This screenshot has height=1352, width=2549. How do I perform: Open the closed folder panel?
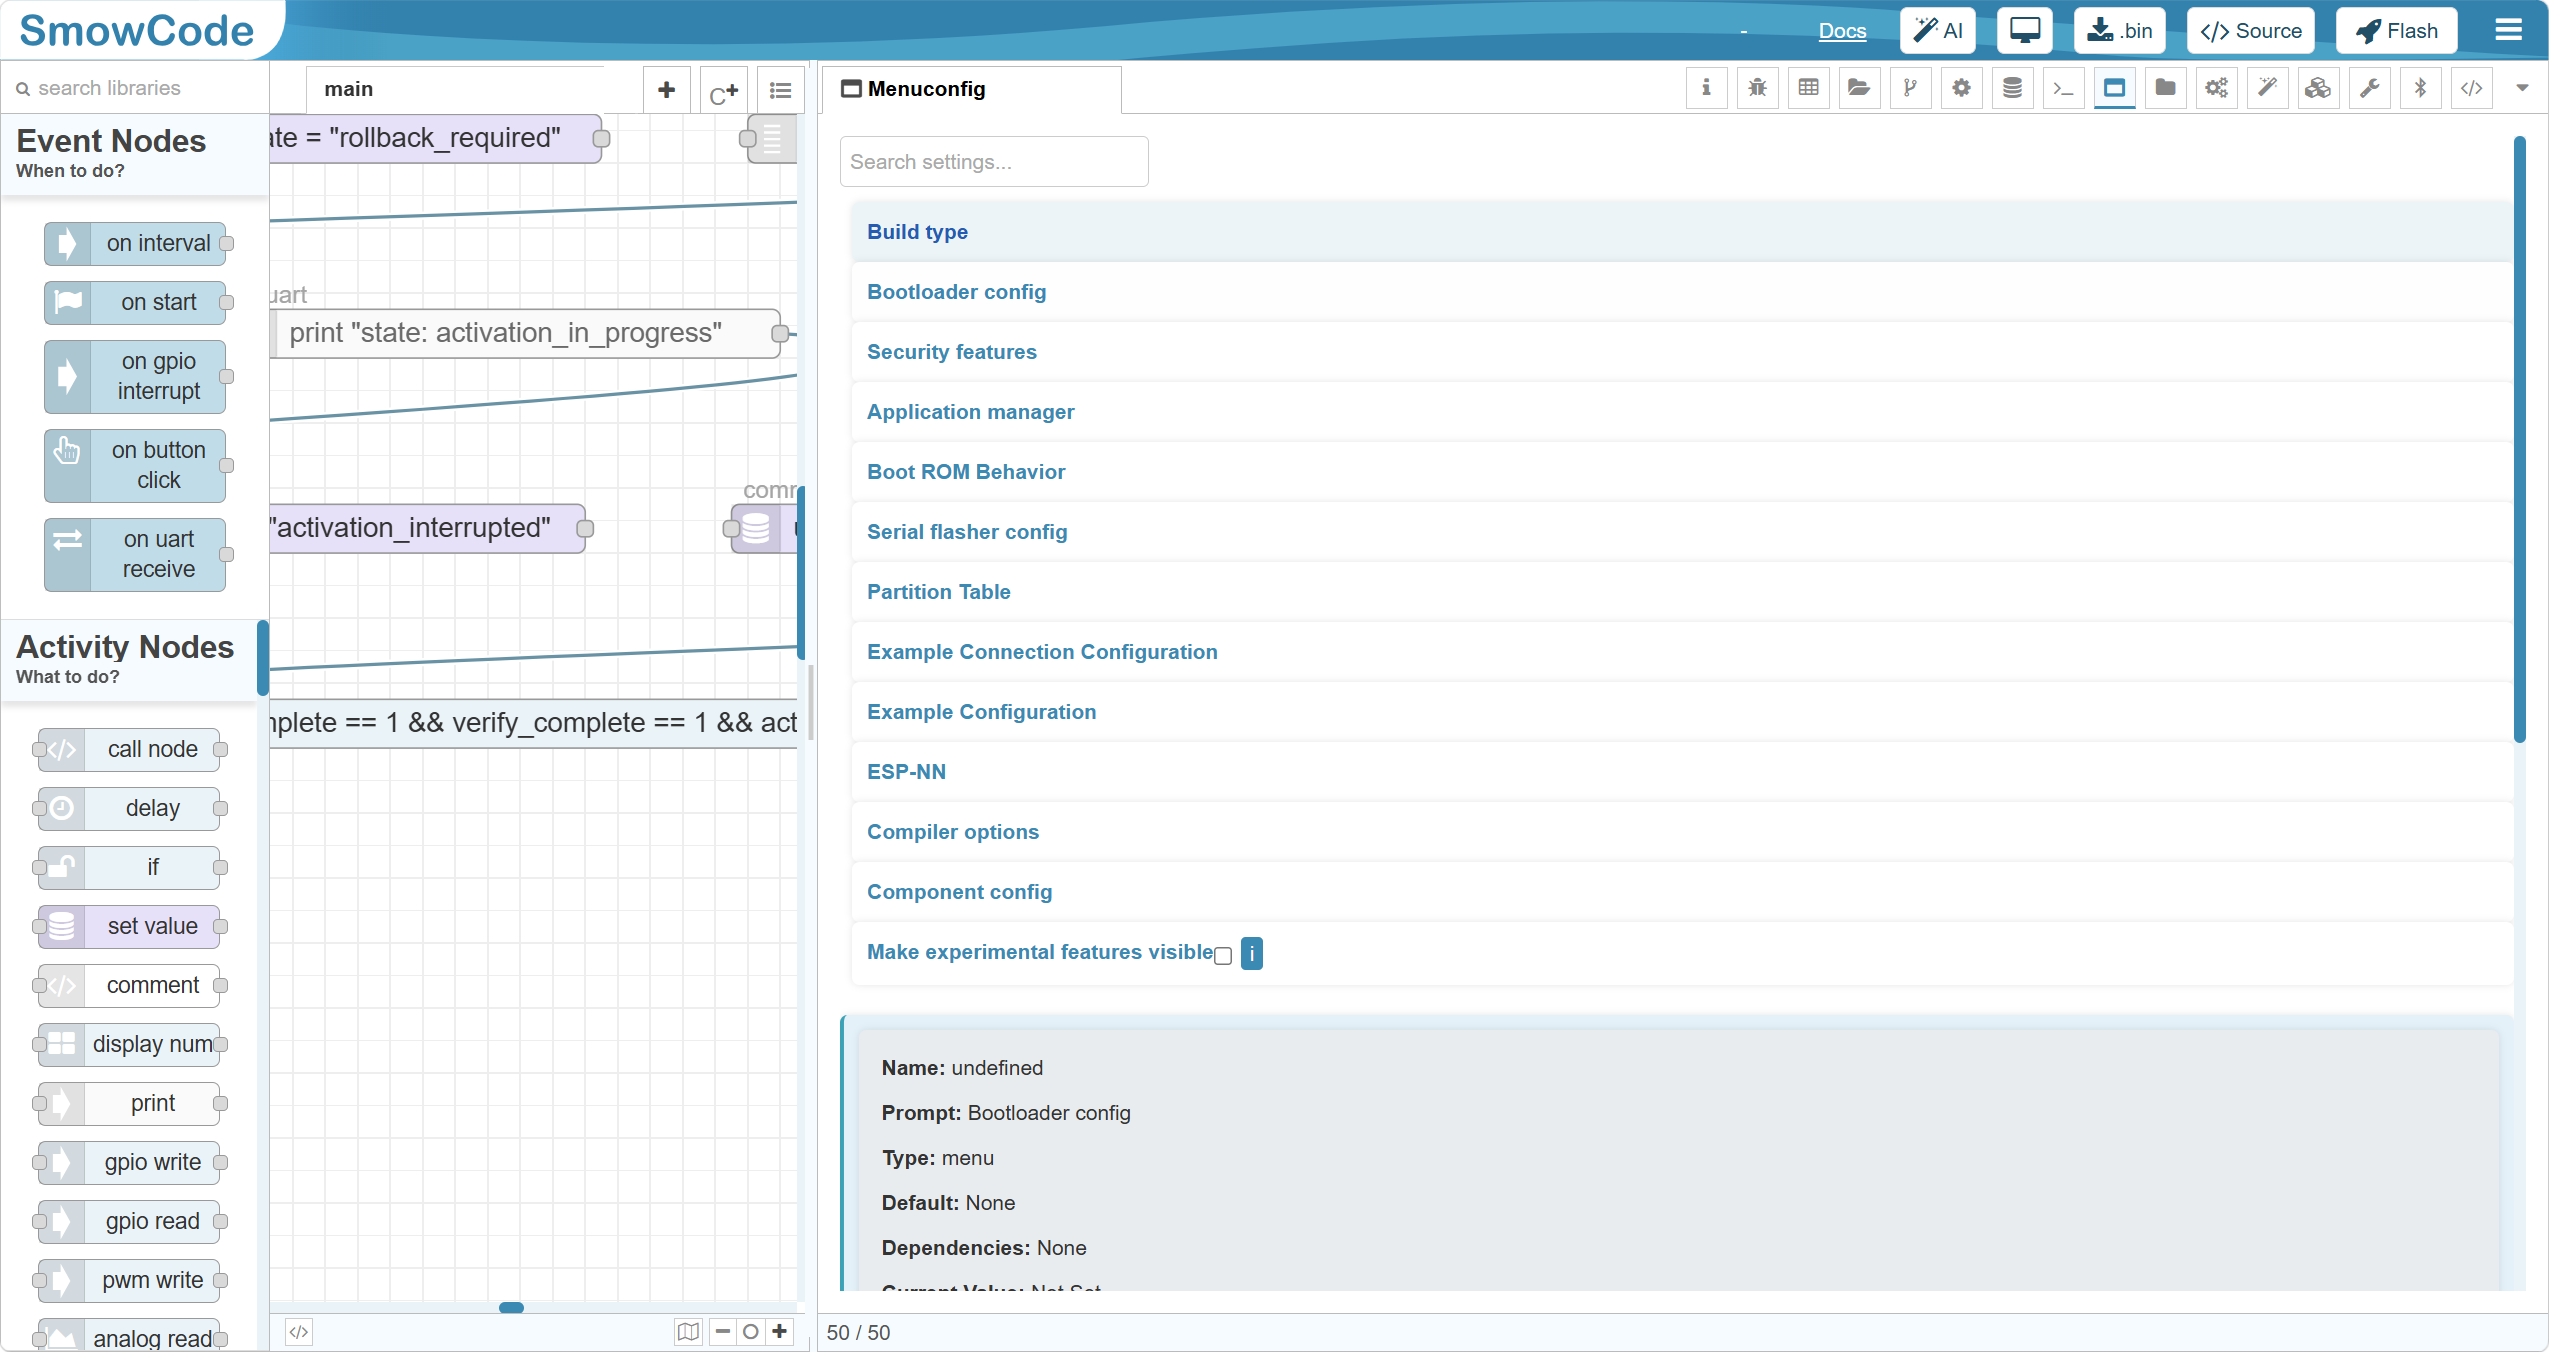click(x=2165, y=88)
